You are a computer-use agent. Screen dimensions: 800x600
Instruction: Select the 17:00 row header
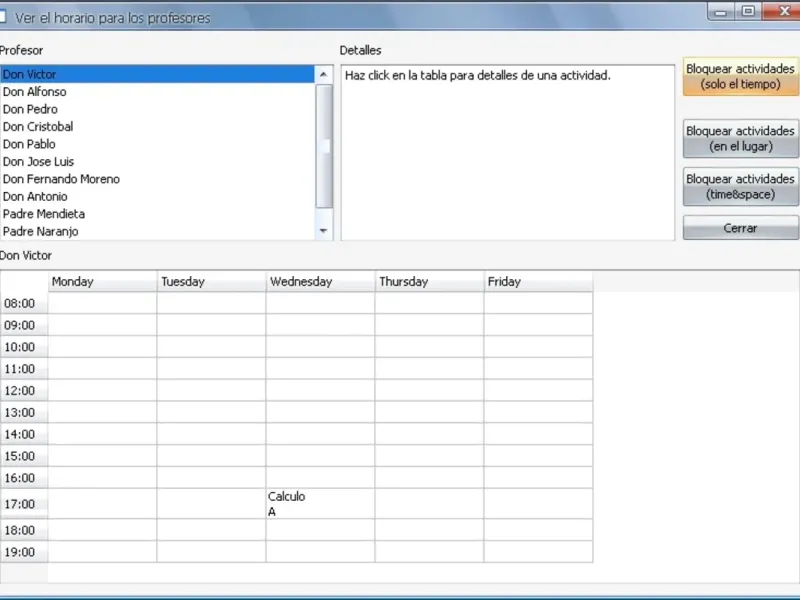click(x=24, y=504)
